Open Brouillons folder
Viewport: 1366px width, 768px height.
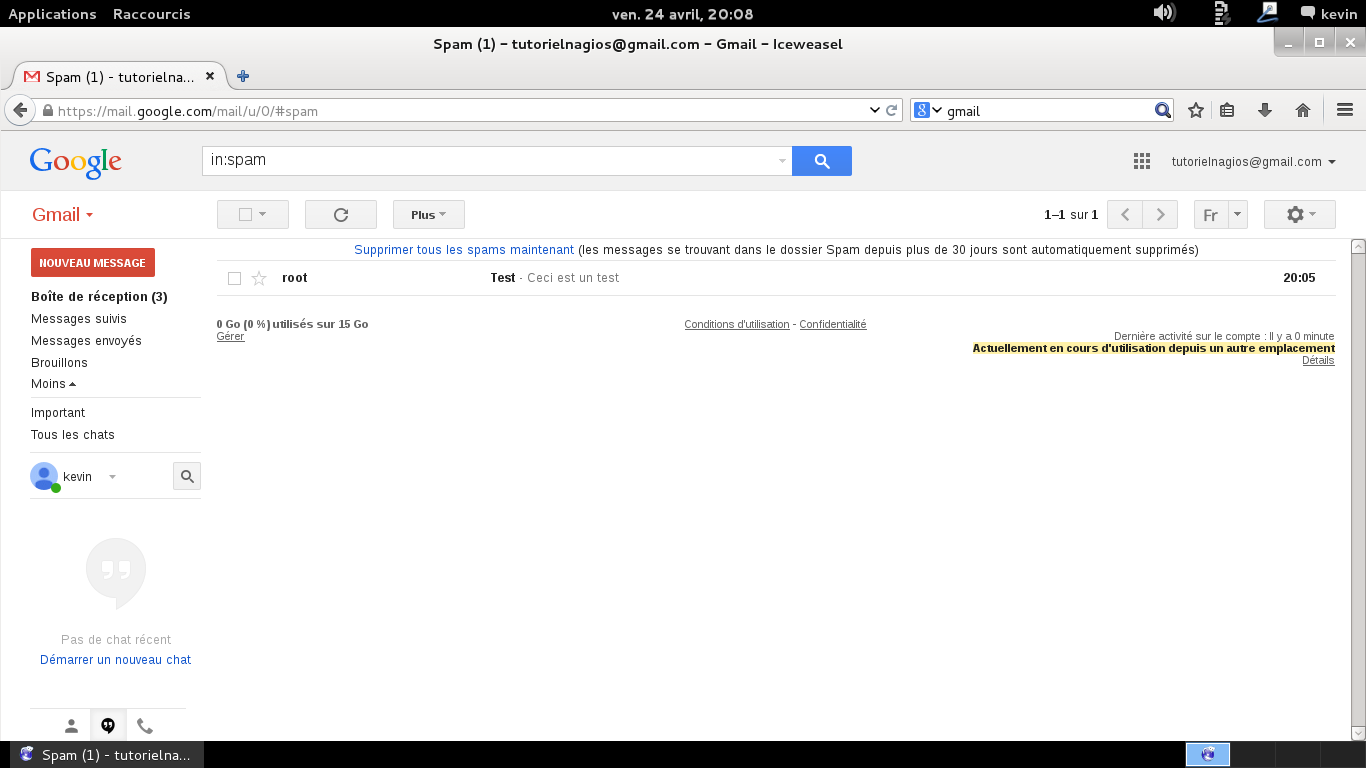point(59,363)
